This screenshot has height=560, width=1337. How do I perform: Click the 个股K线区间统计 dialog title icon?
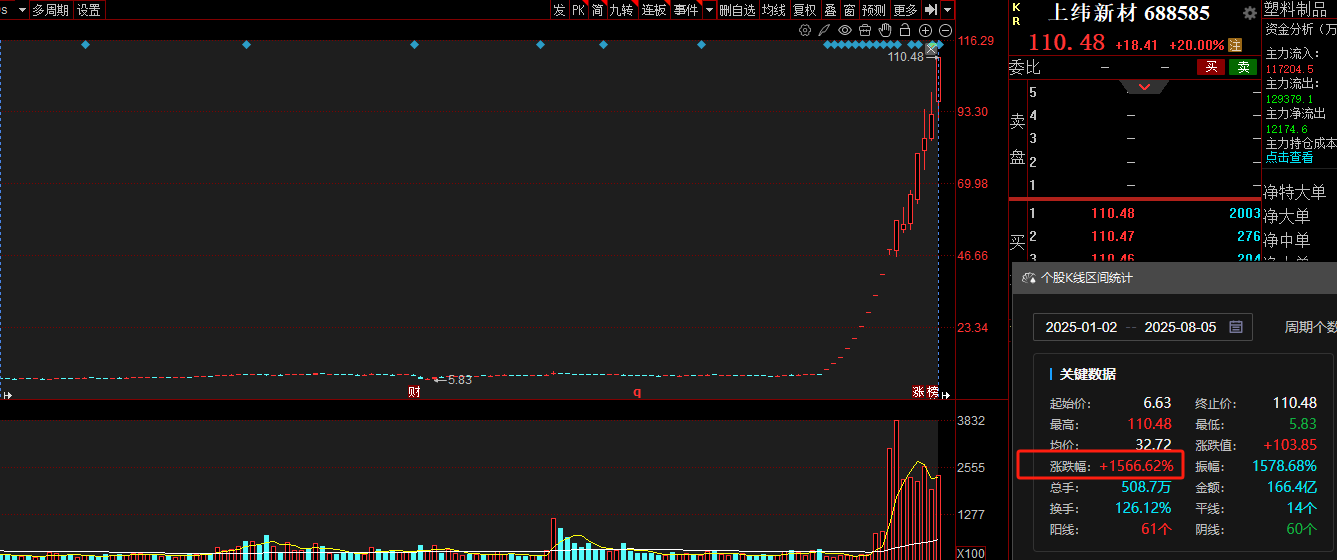point(1028,279)
